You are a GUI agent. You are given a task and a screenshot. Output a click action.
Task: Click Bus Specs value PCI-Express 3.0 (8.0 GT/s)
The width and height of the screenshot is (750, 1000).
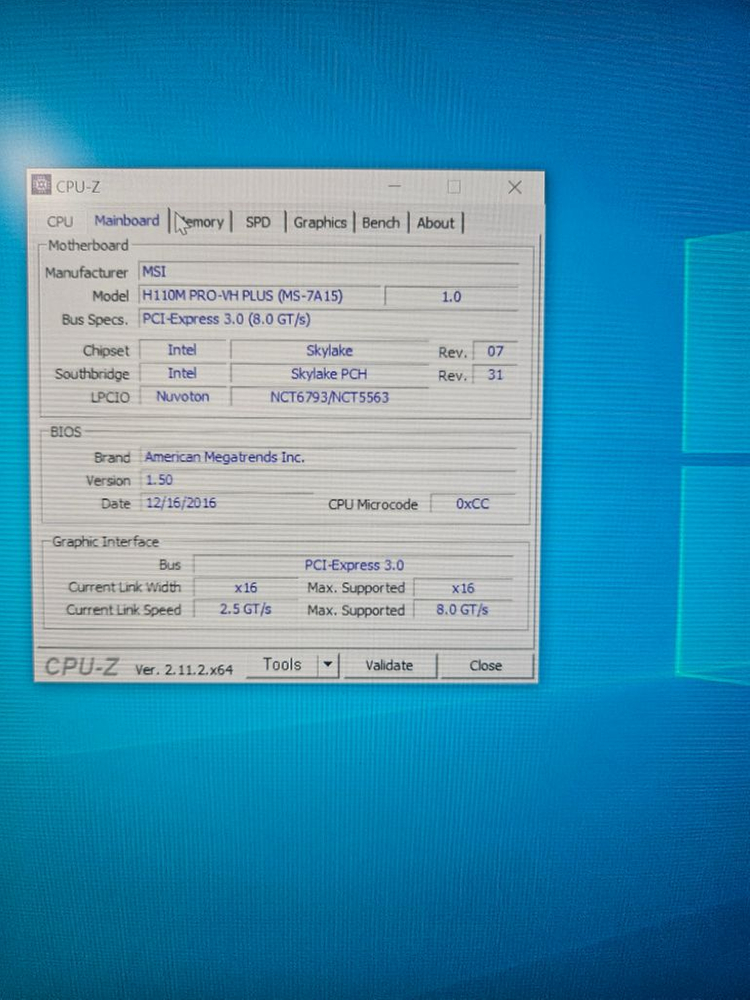[328, 319]
